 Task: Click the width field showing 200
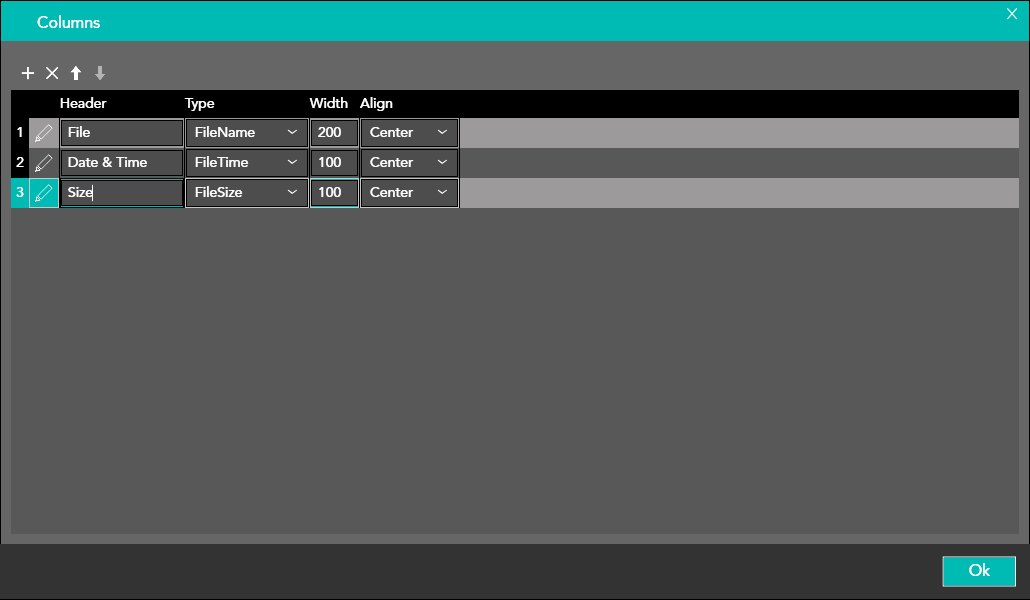tap(334, 133)
